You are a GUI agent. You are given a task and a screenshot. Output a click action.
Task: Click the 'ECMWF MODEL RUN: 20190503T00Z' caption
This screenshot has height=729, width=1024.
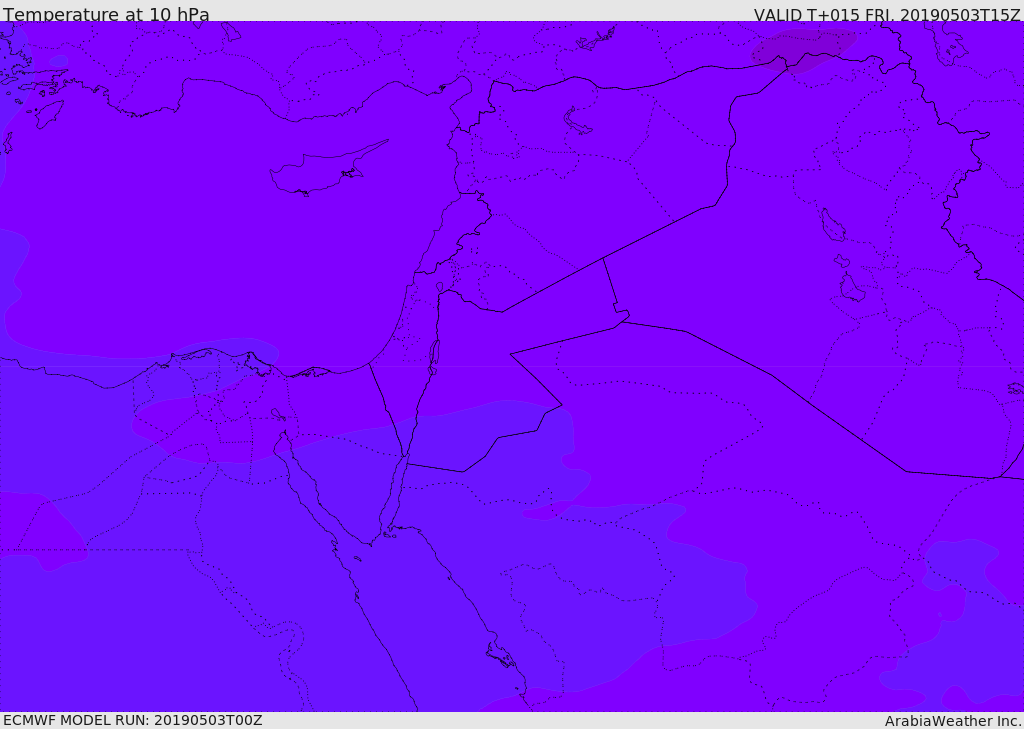pos(133,720)
